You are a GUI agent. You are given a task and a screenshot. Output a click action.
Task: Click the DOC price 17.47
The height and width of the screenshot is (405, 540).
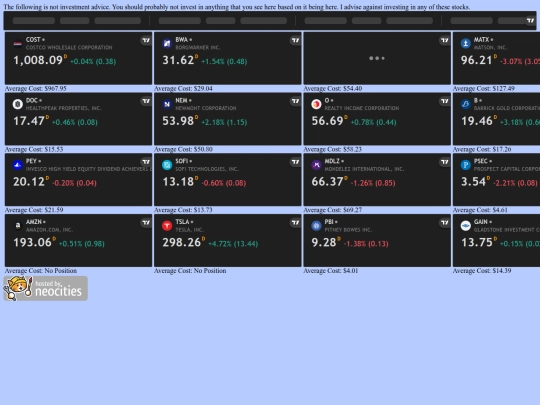[29, 121]
